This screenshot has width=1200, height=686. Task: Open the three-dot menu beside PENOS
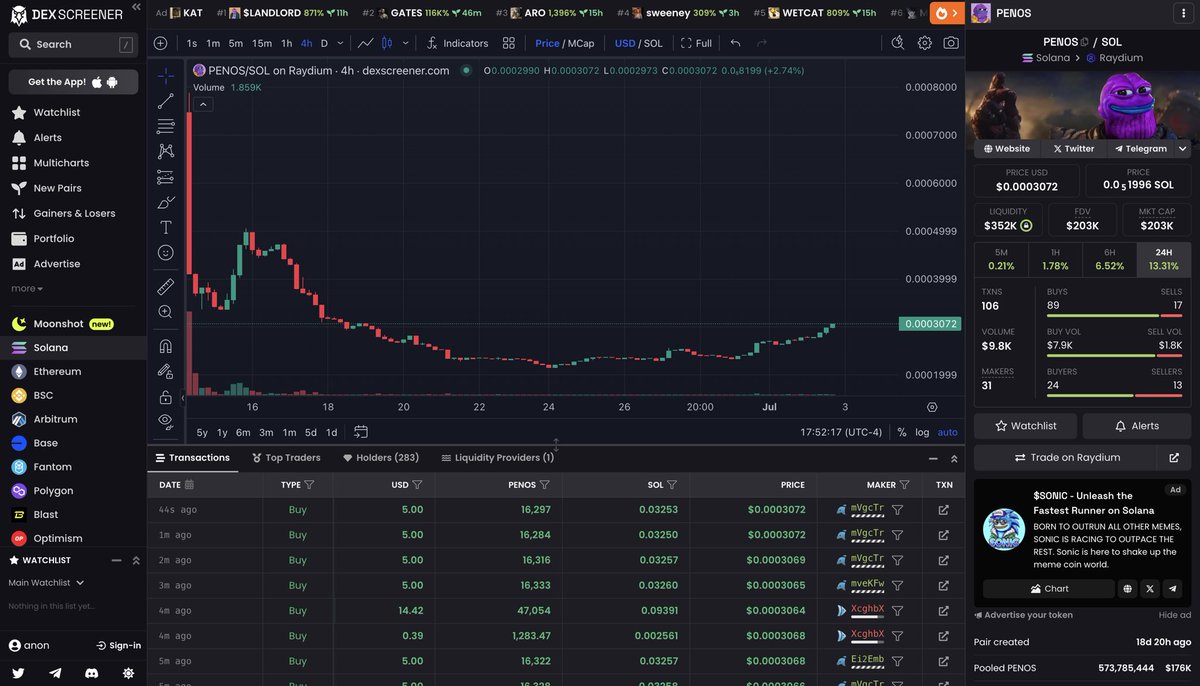(x=1182, y=13)
